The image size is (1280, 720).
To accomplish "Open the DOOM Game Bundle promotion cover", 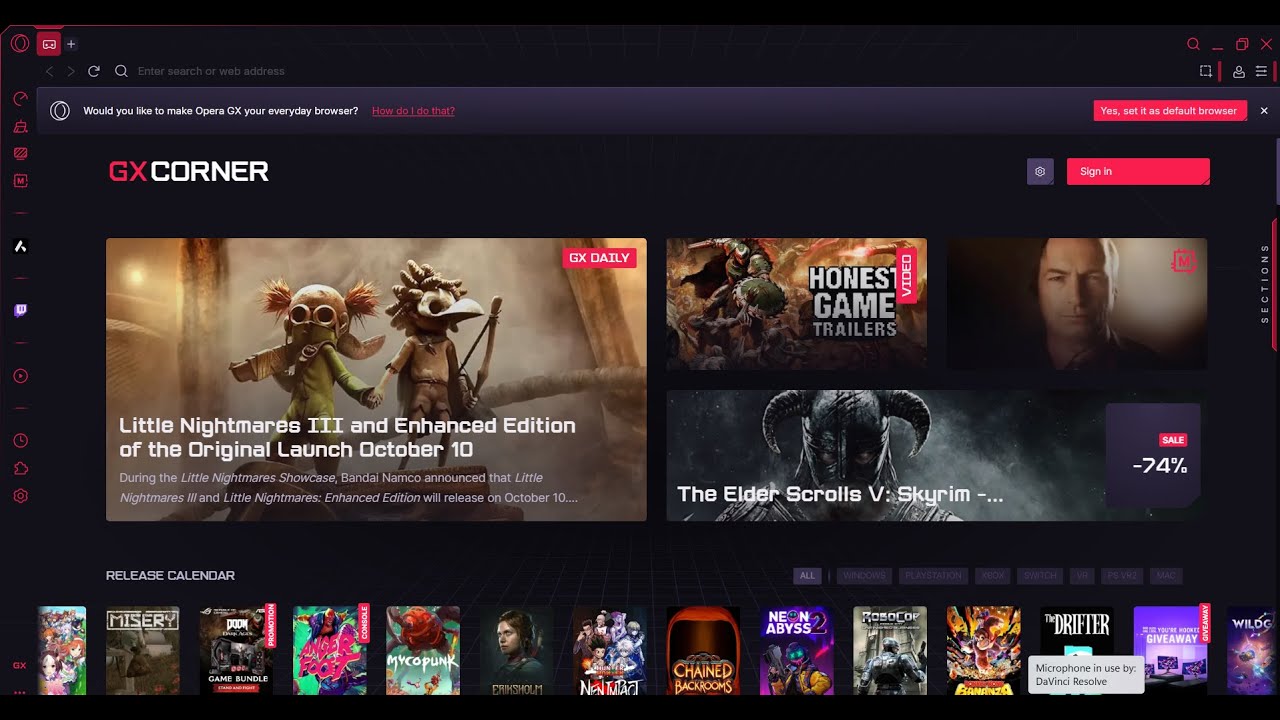I will click(237, 650).
